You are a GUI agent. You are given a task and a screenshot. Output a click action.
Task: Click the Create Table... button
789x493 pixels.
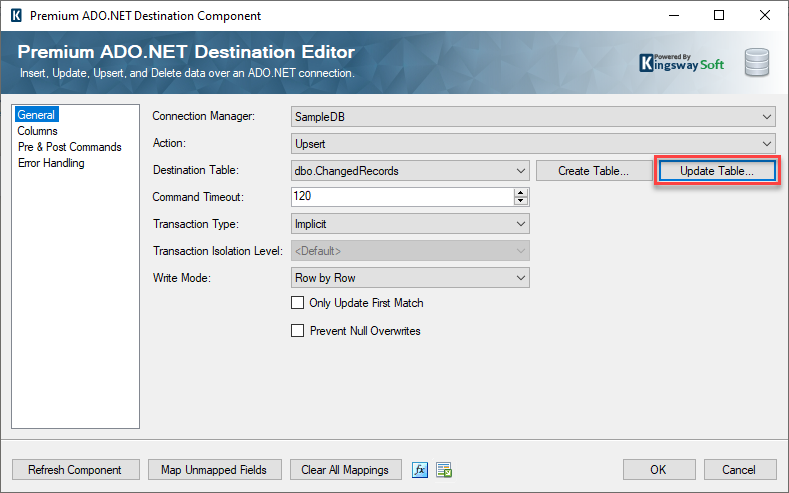click(593, 171)
